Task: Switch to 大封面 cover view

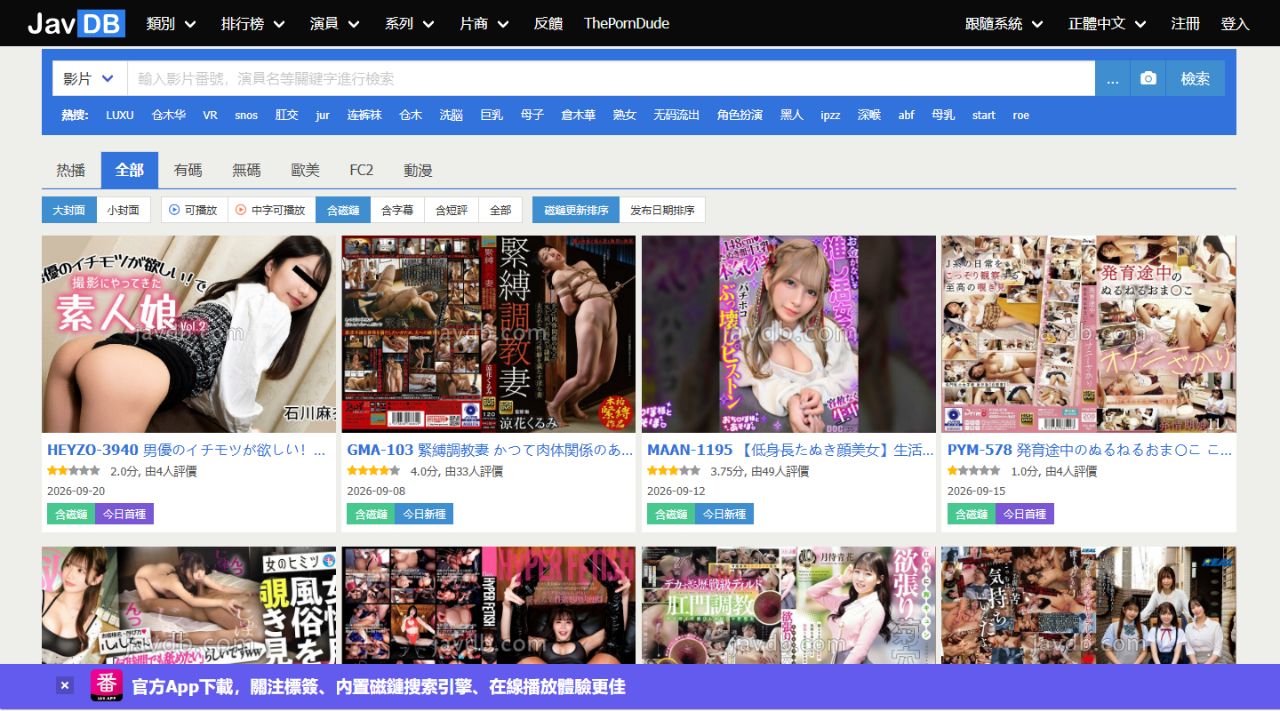Action: pyautogui.click(x=70, y=210)
